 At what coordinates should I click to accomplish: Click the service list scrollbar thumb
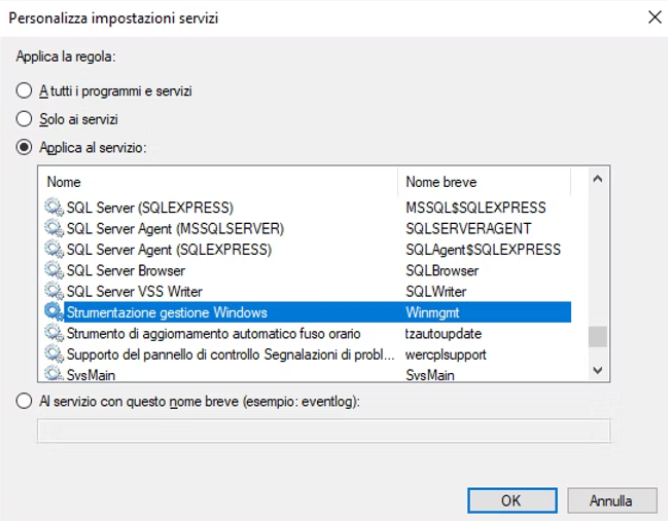coord(598,337)
